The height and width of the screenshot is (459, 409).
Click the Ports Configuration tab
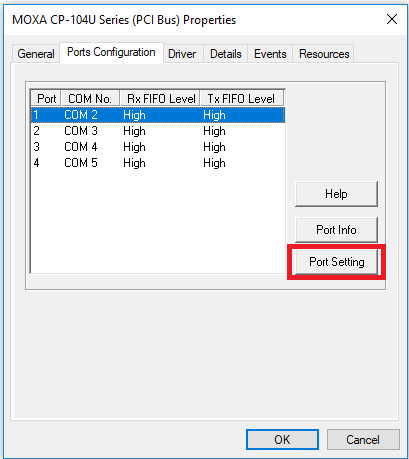[111, 52]
